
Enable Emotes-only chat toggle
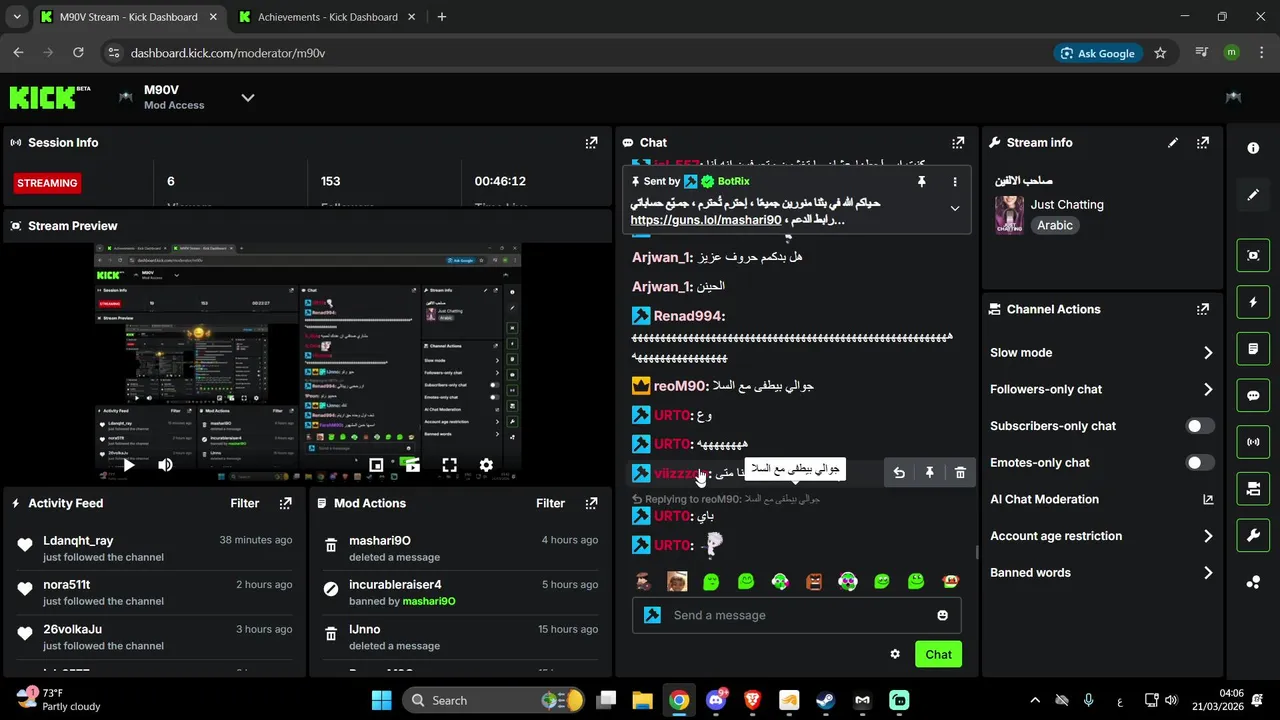(1200, 462)
